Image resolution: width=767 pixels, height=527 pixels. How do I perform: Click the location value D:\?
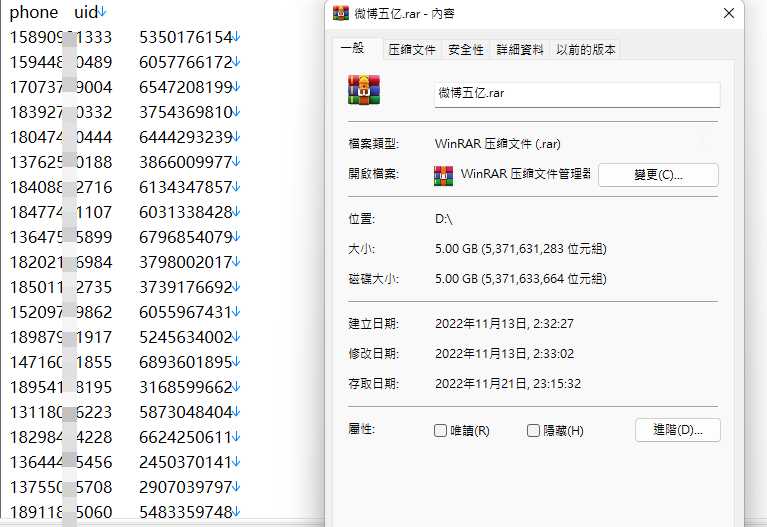[x=444, y=219]
